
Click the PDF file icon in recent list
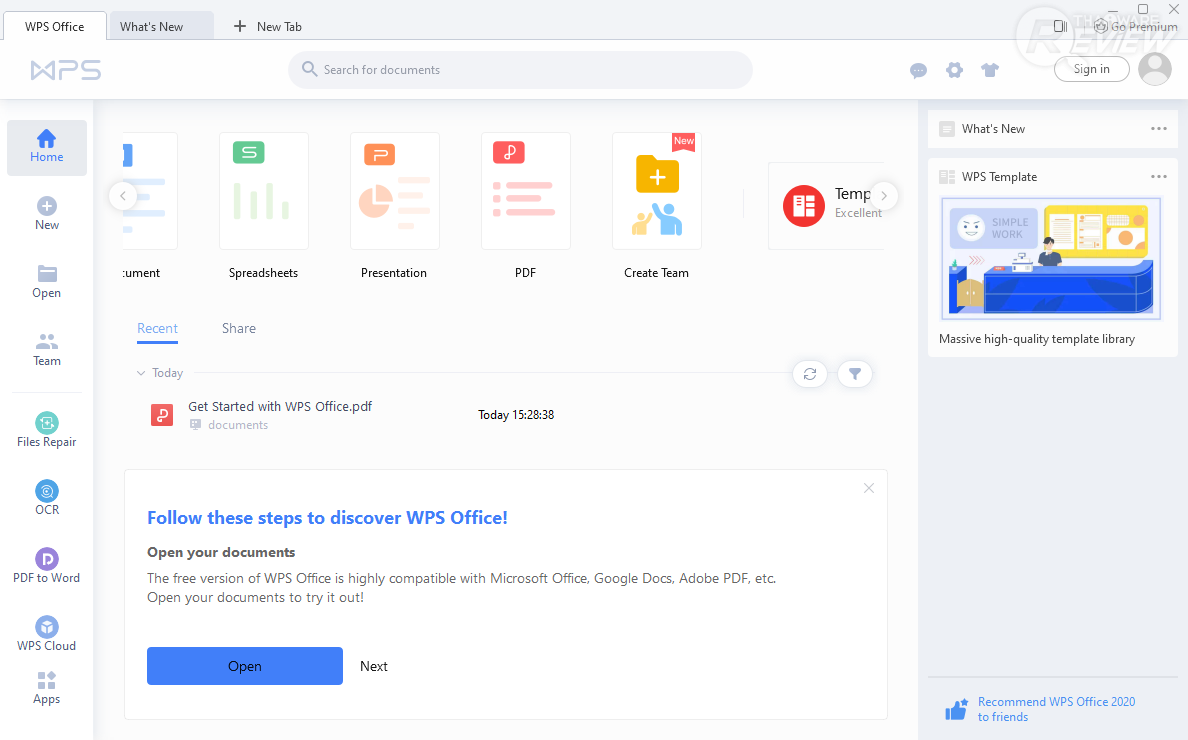coord(162,415)
